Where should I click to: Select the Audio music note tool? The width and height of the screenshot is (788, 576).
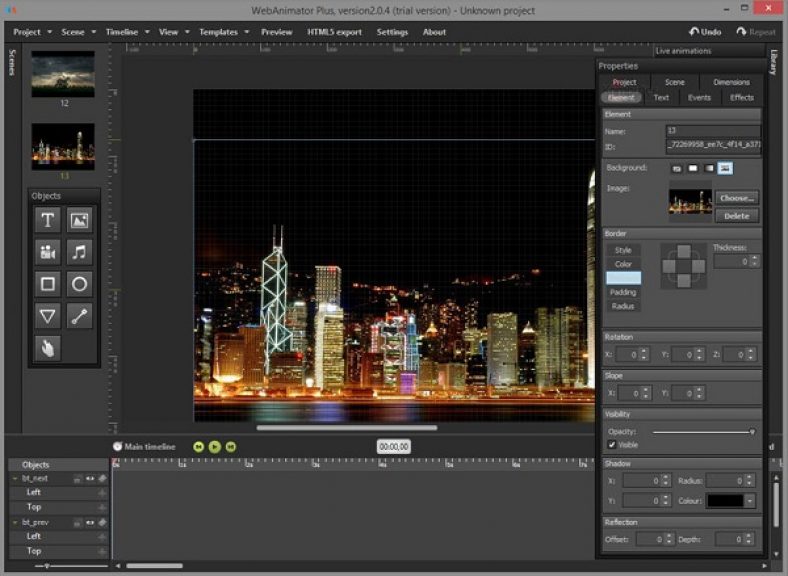coord(80,252)
